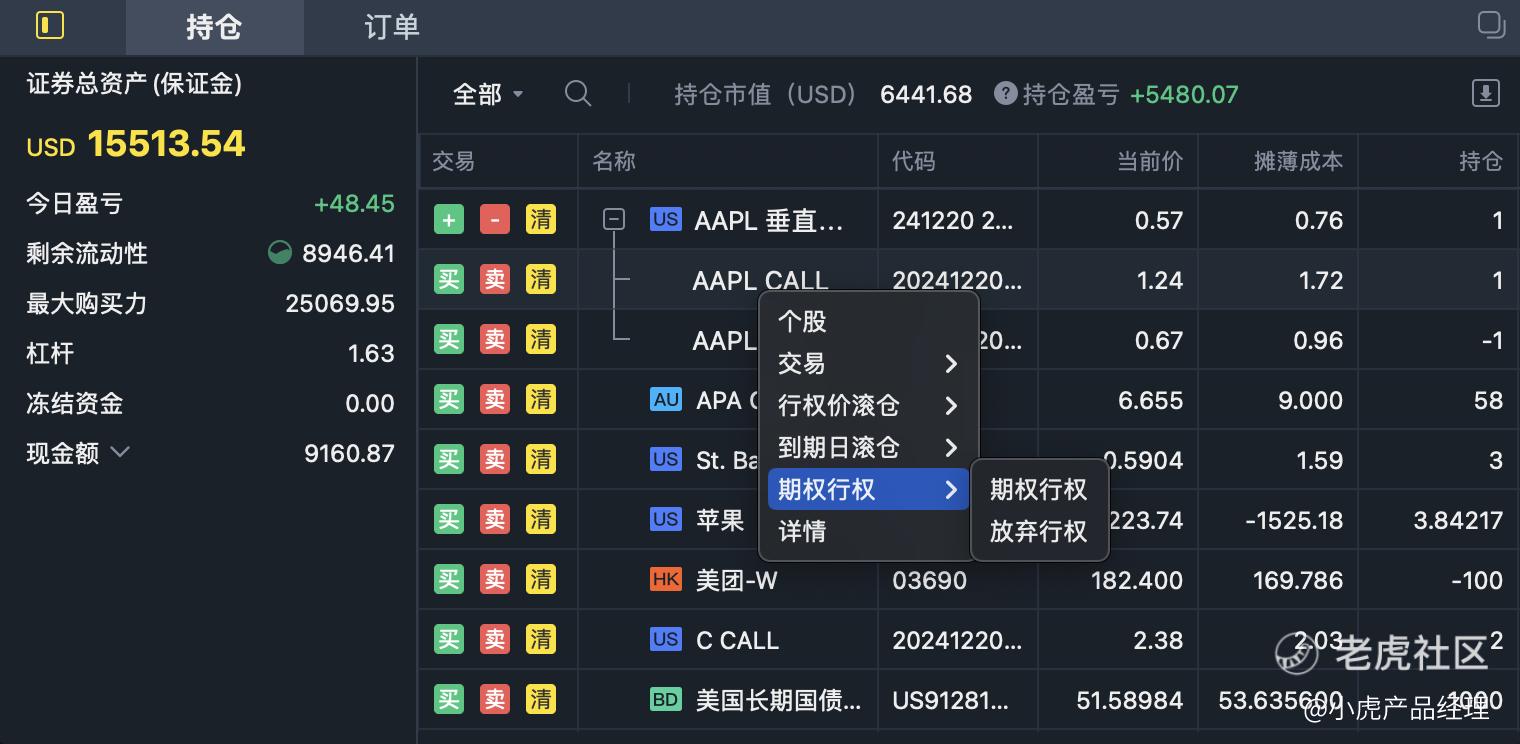The height and width of the screenshot is (744, 1520).
Task: Collapse the AAPL 垂直 spread tree
Action: click(x=614, y=219)
